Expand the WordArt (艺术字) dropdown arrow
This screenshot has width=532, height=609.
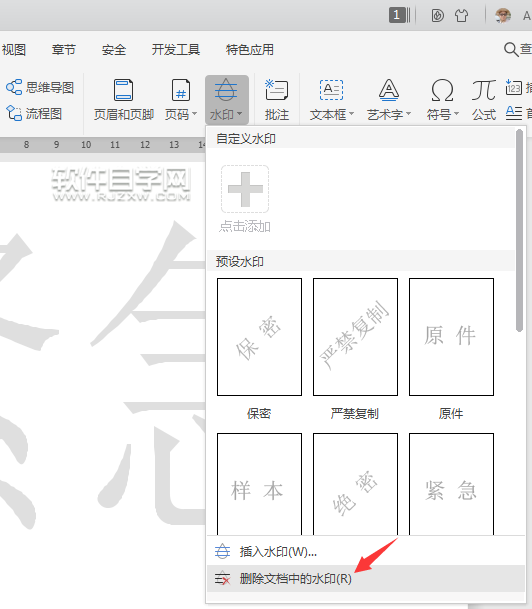pyautogui.click(x=408, y=114)
